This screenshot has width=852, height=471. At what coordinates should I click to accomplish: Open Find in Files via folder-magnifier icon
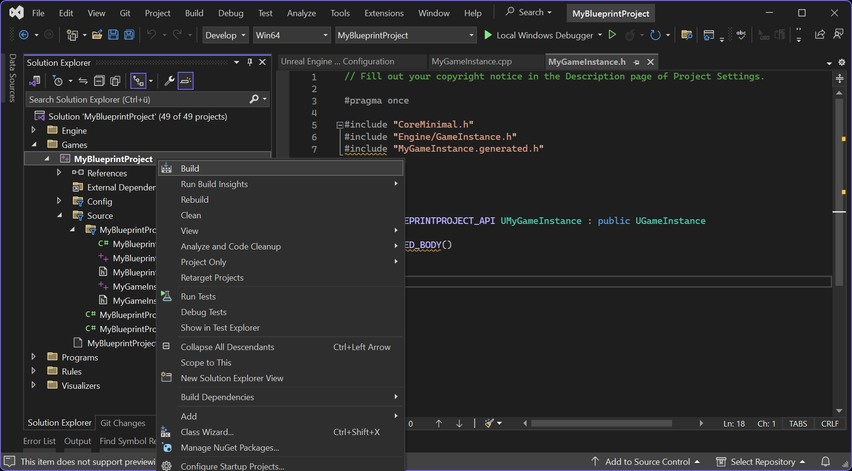click(687, 35)
